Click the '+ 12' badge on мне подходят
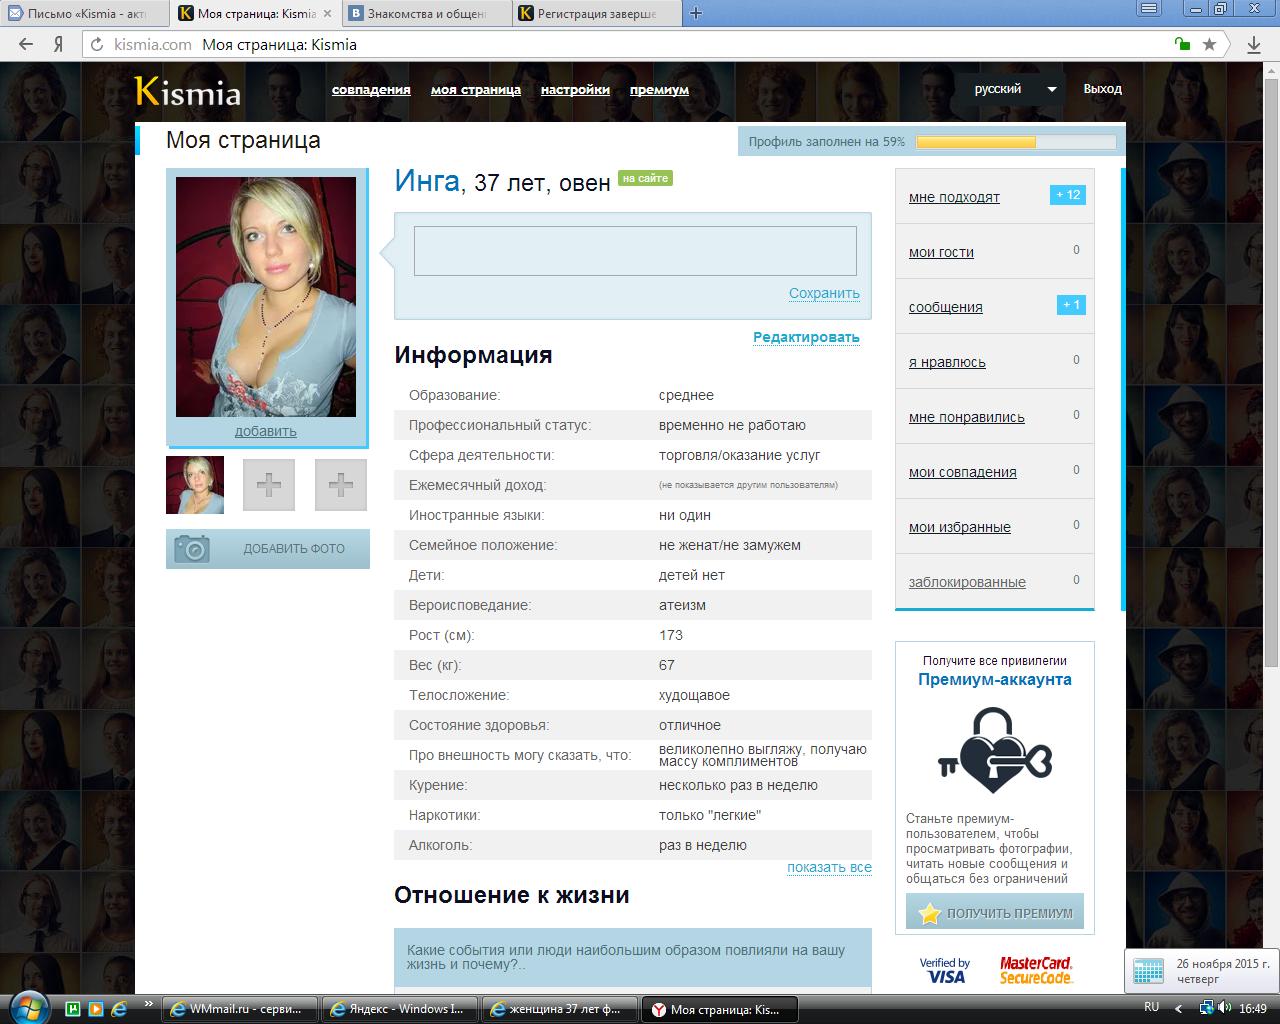The height and width of the screenshot is (1024, 1280). (x=1068, y=195)
